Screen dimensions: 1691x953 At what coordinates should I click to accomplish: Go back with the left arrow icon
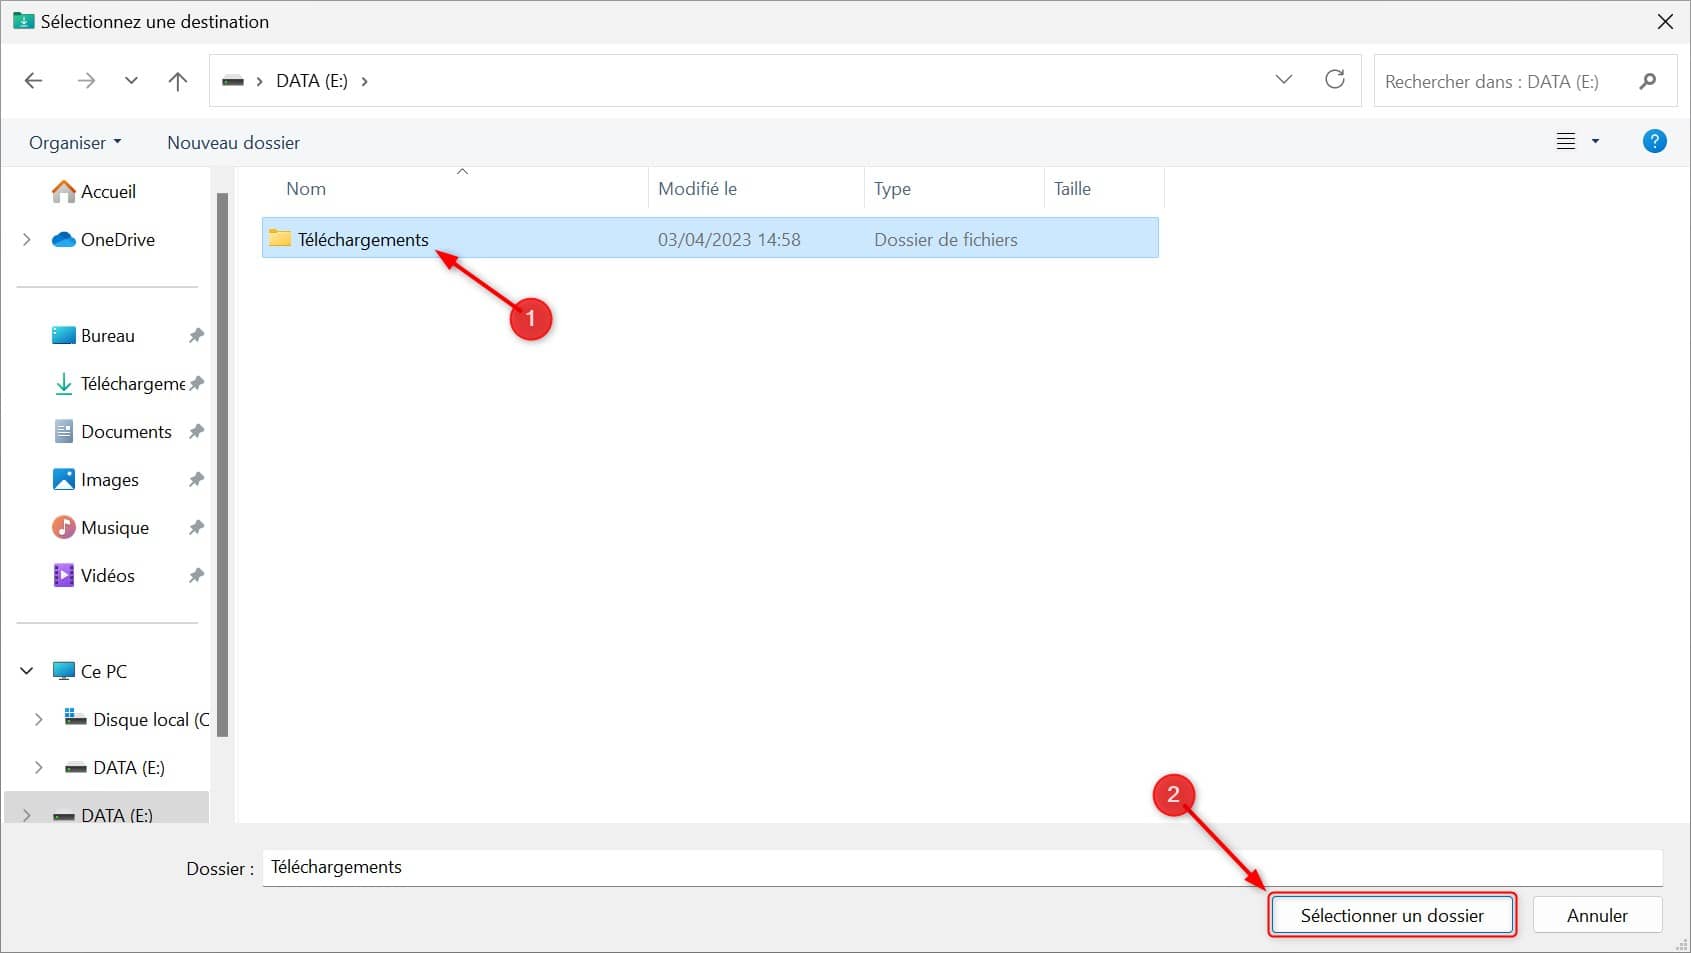pos(34,81)
